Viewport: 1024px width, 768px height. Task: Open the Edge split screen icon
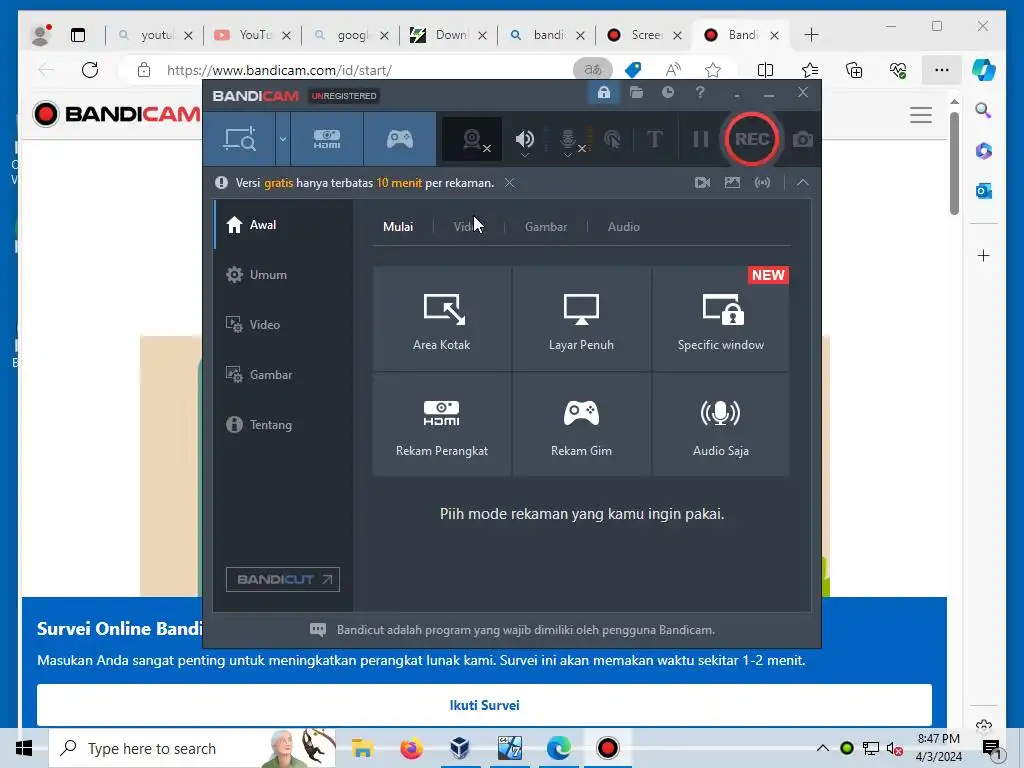coord(765,70)
